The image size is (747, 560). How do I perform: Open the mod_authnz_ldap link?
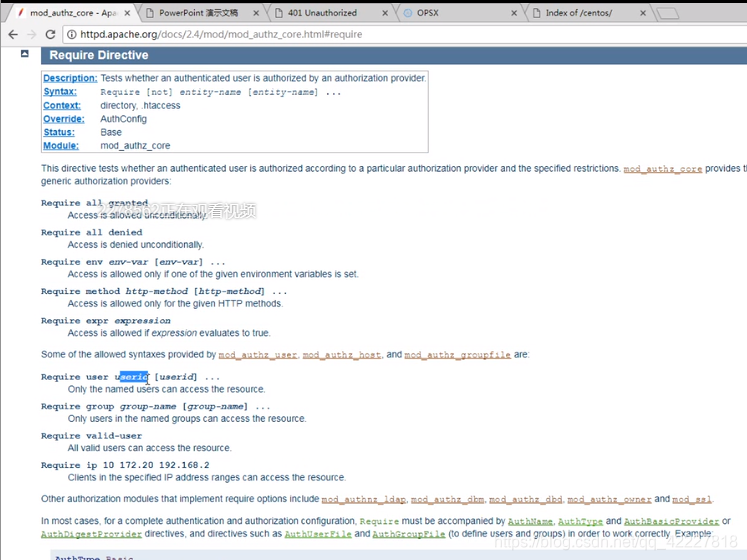363,499
